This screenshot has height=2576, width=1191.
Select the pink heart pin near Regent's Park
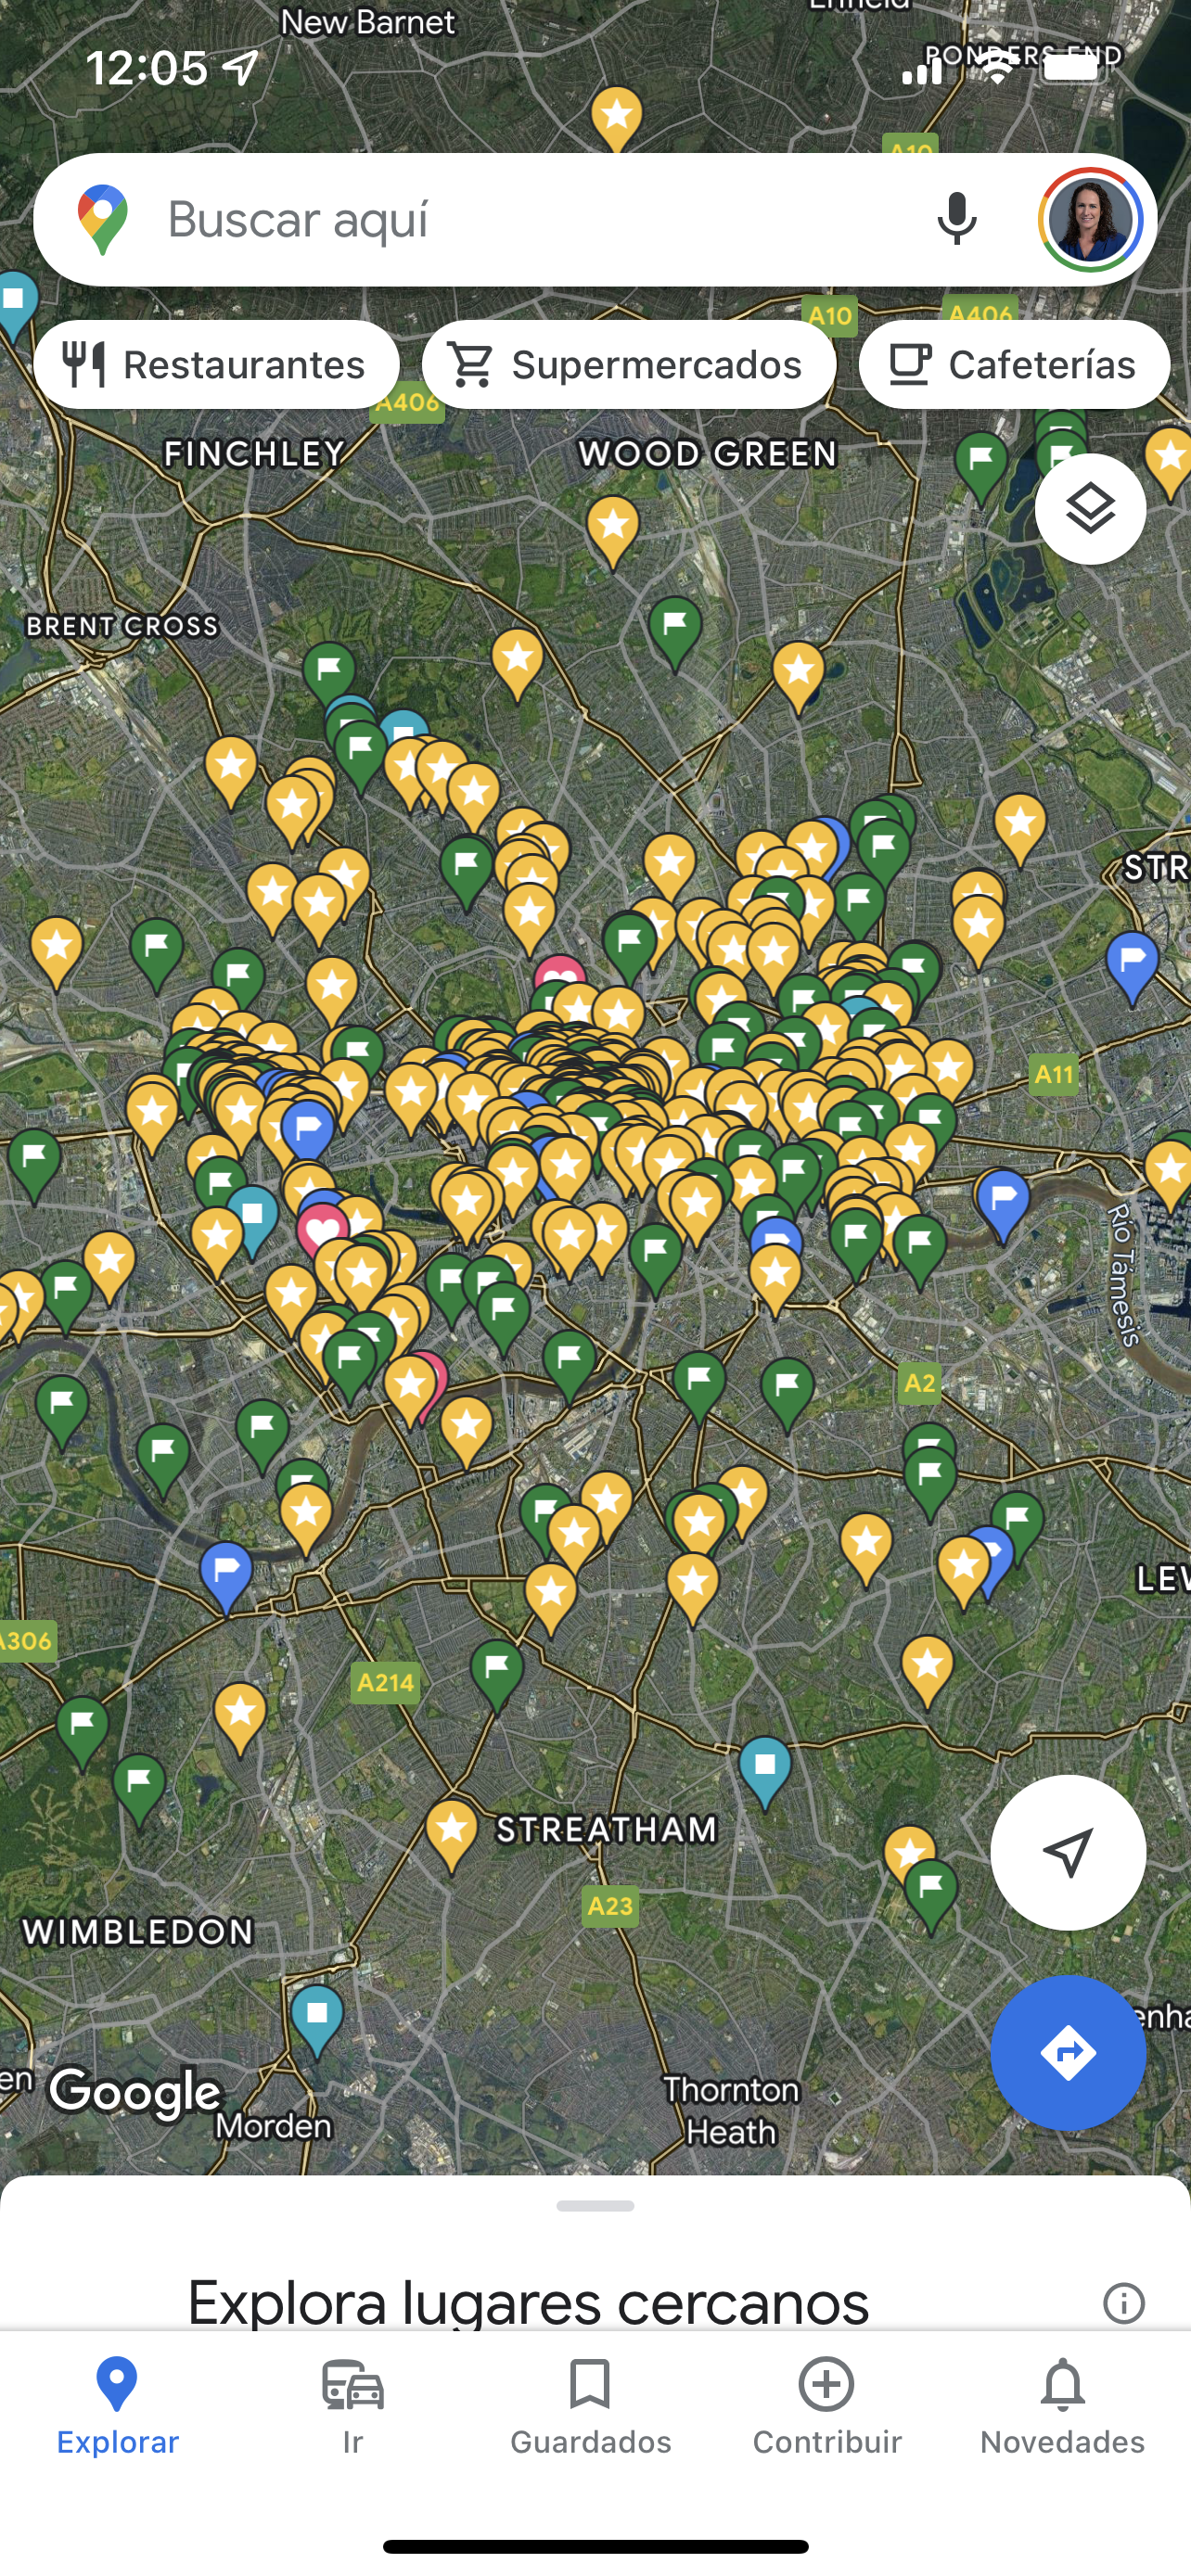(x=558, y=978)
